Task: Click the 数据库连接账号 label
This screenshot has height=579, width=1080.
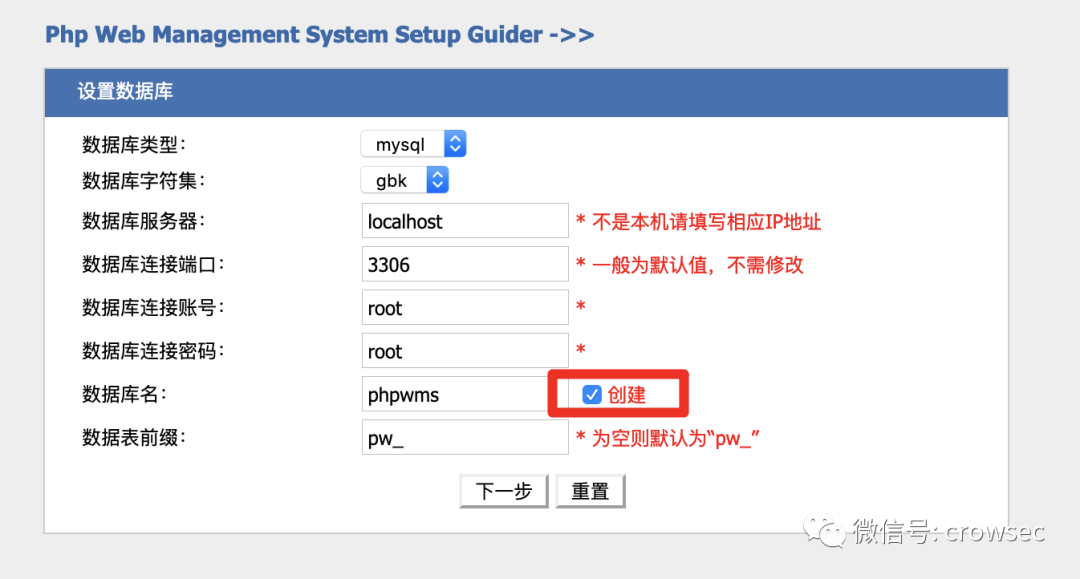Action: click(153, 308)
